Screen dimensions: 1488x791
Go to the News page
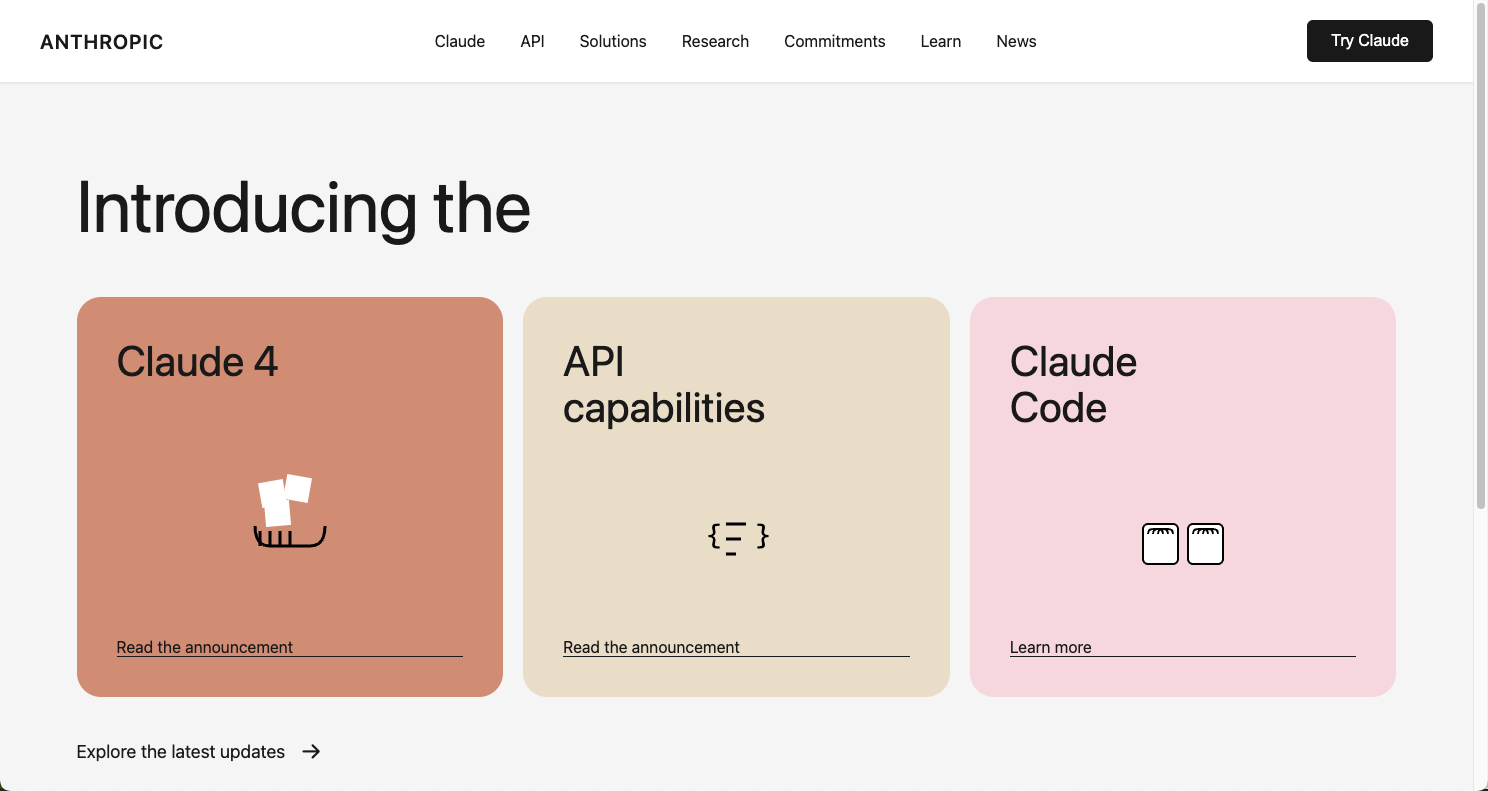[x=1016, y=41]
